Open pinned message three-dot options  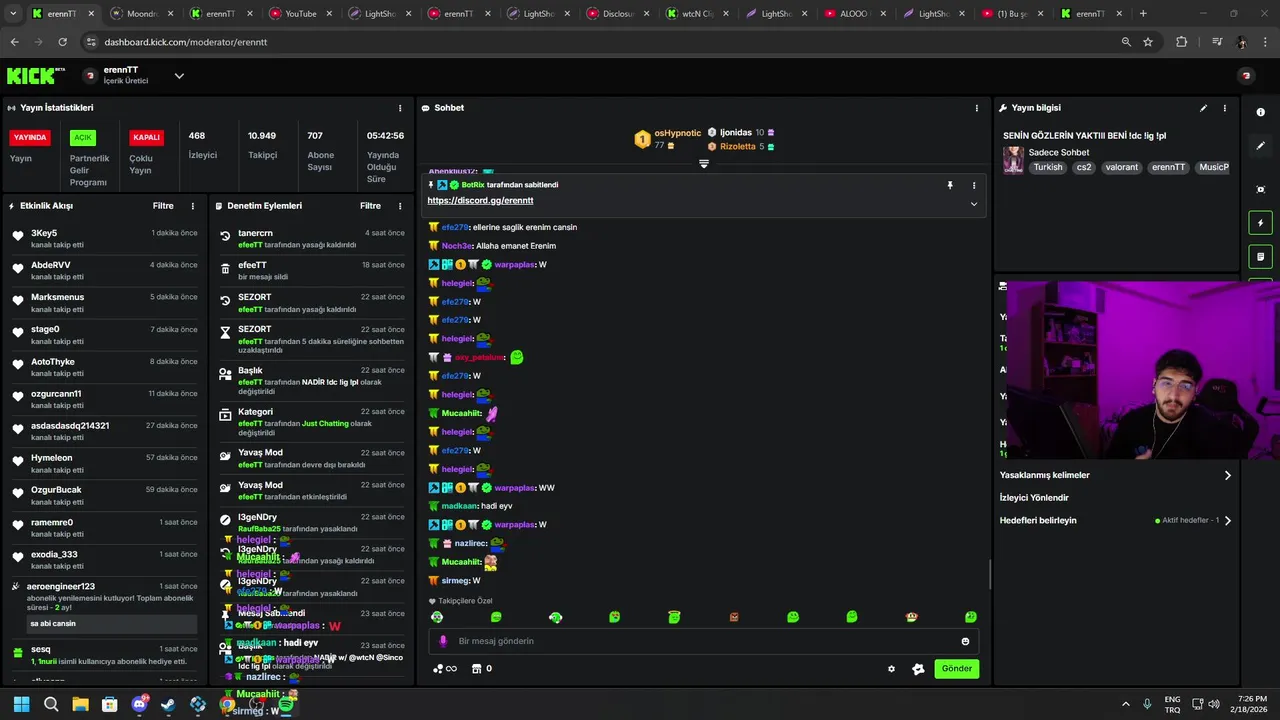(974, 185)
